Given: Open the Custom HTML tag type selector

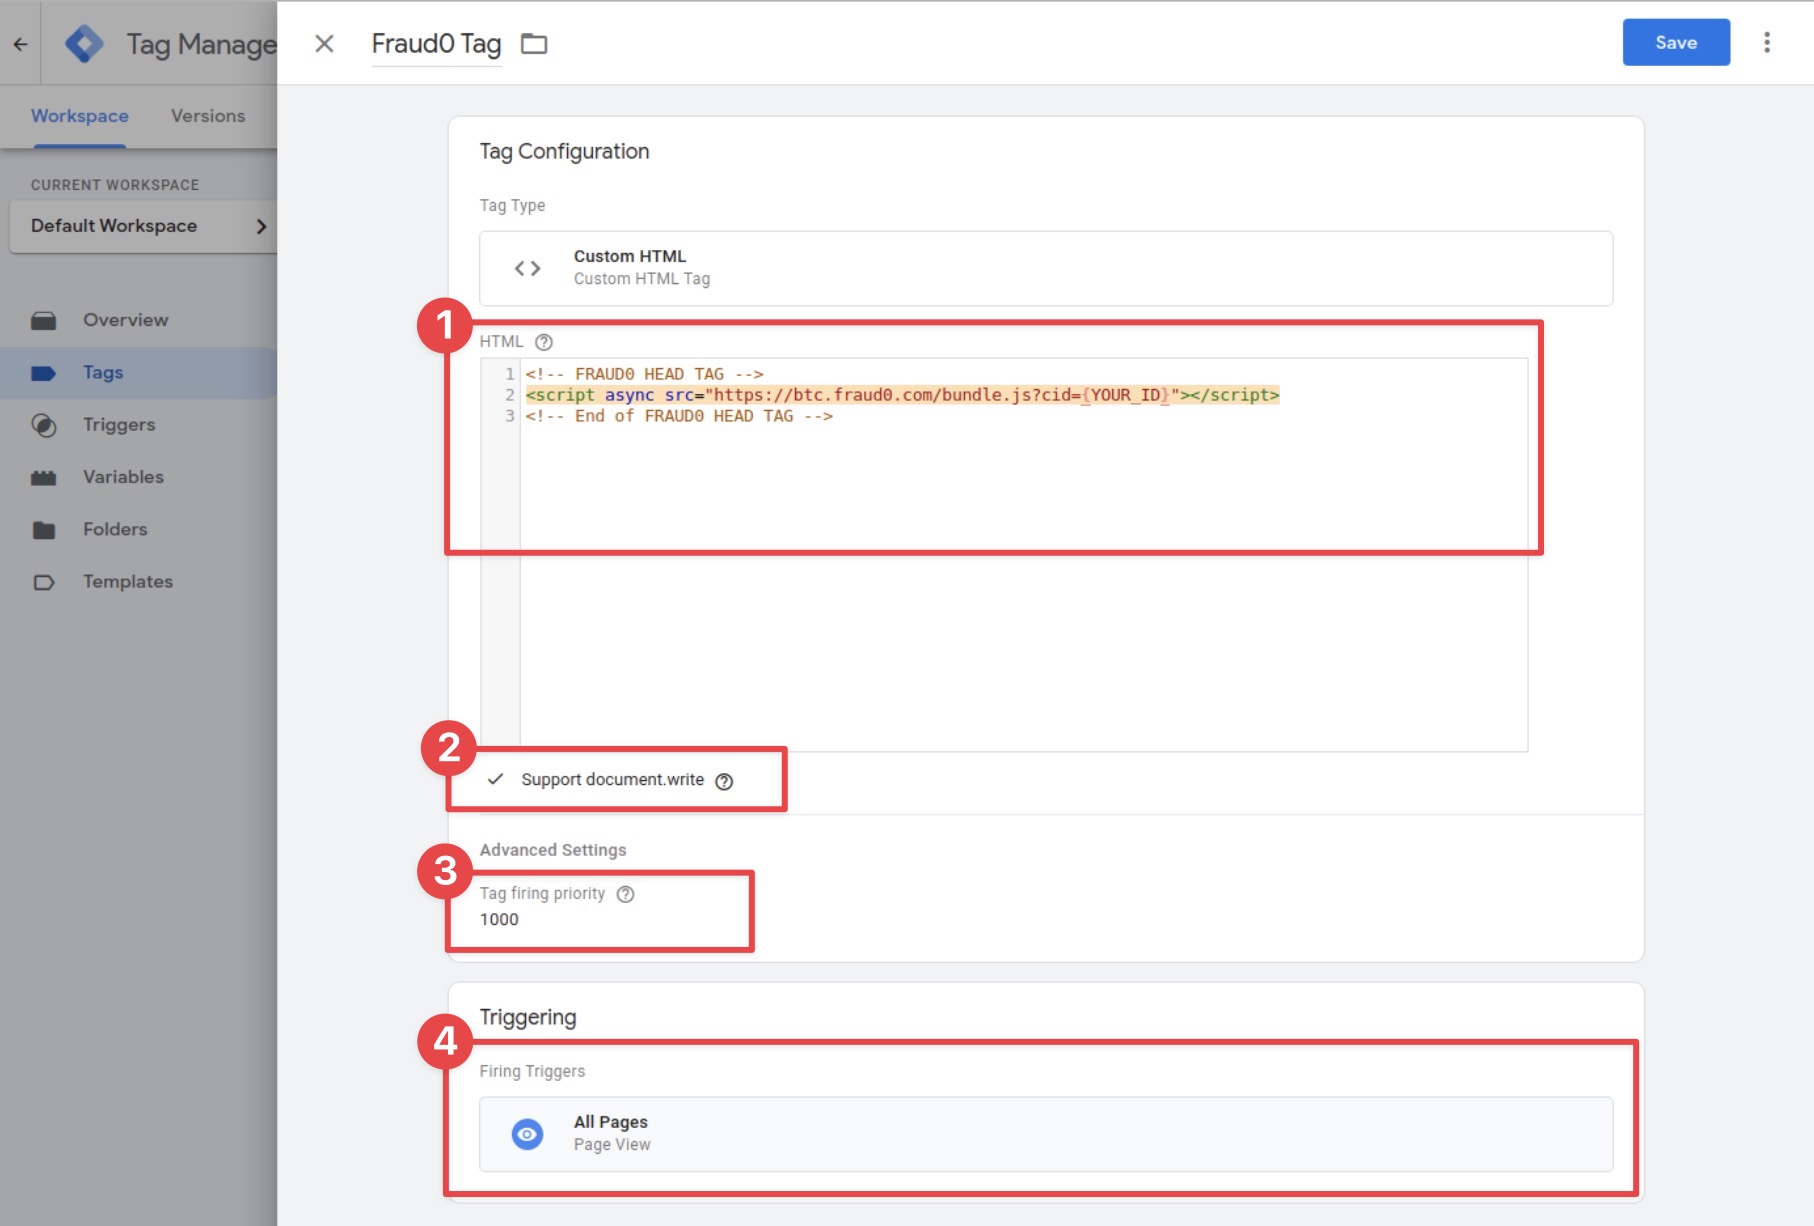Looking at the screenshot, I should [1044, 268].
